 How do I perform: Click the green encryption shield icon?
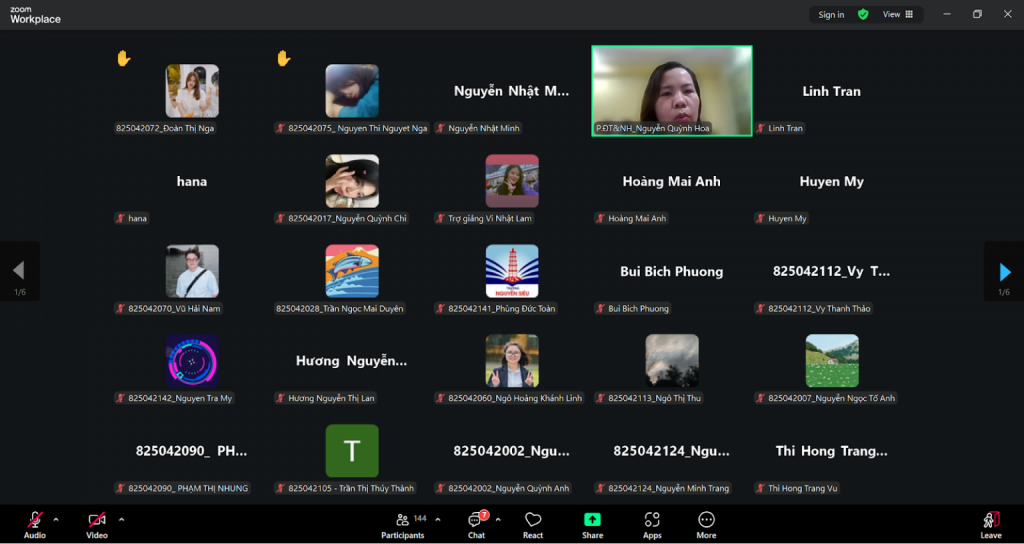pos(863,14)
